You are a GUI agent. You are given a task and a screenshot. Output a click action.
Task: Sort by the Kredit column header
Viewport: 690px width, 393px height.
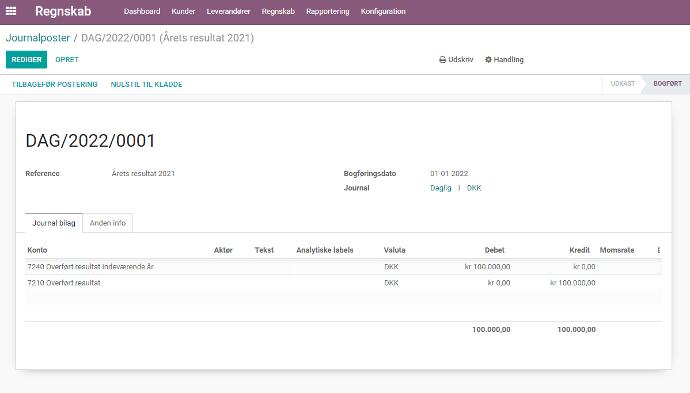pos(579,250)
